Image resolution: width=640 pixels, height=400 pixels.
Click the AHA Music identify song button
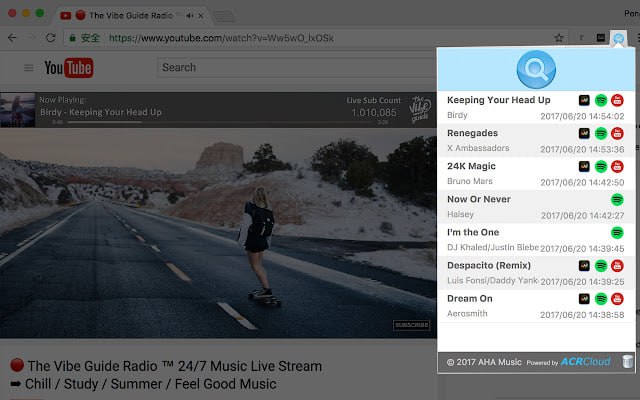pos(536,68)
